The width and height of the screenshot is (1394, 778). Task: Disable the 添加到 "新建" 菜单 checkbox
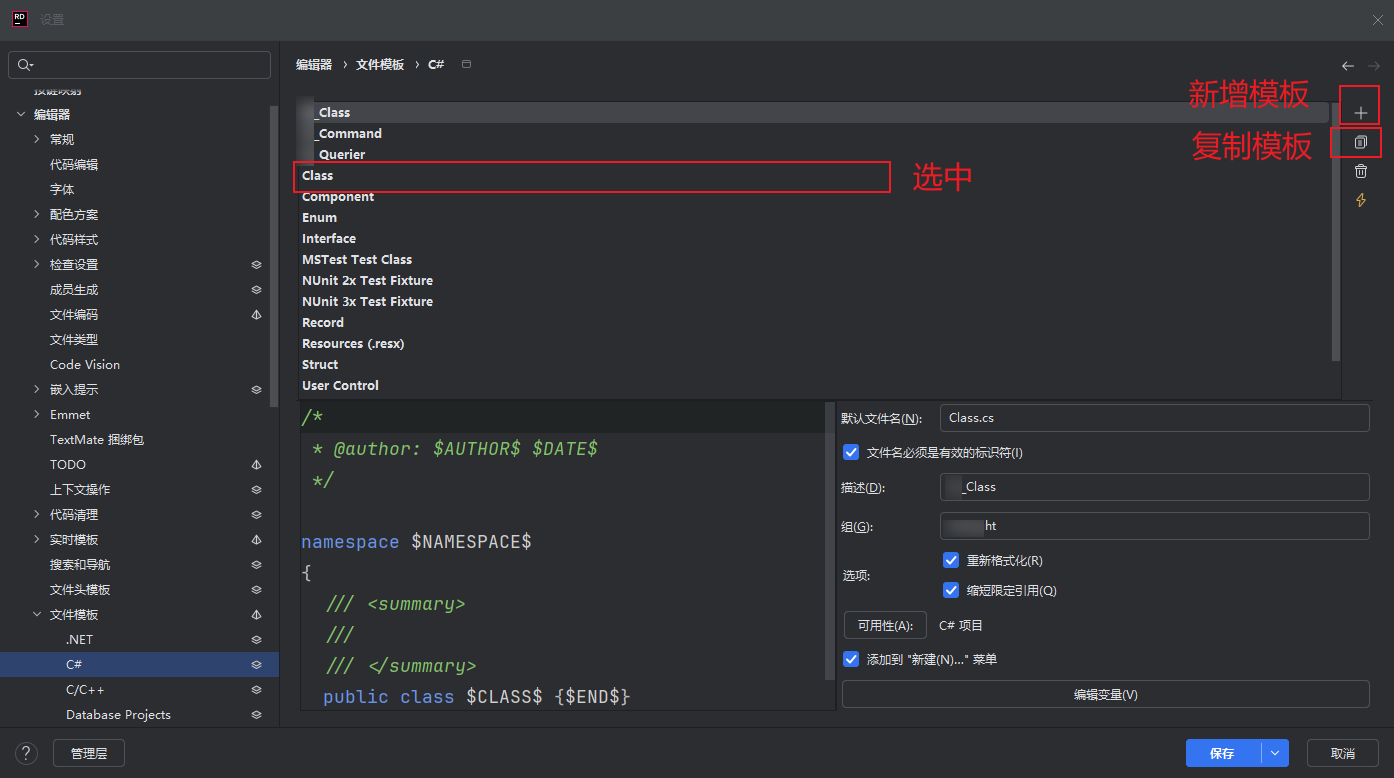click(x=851, y=660)
